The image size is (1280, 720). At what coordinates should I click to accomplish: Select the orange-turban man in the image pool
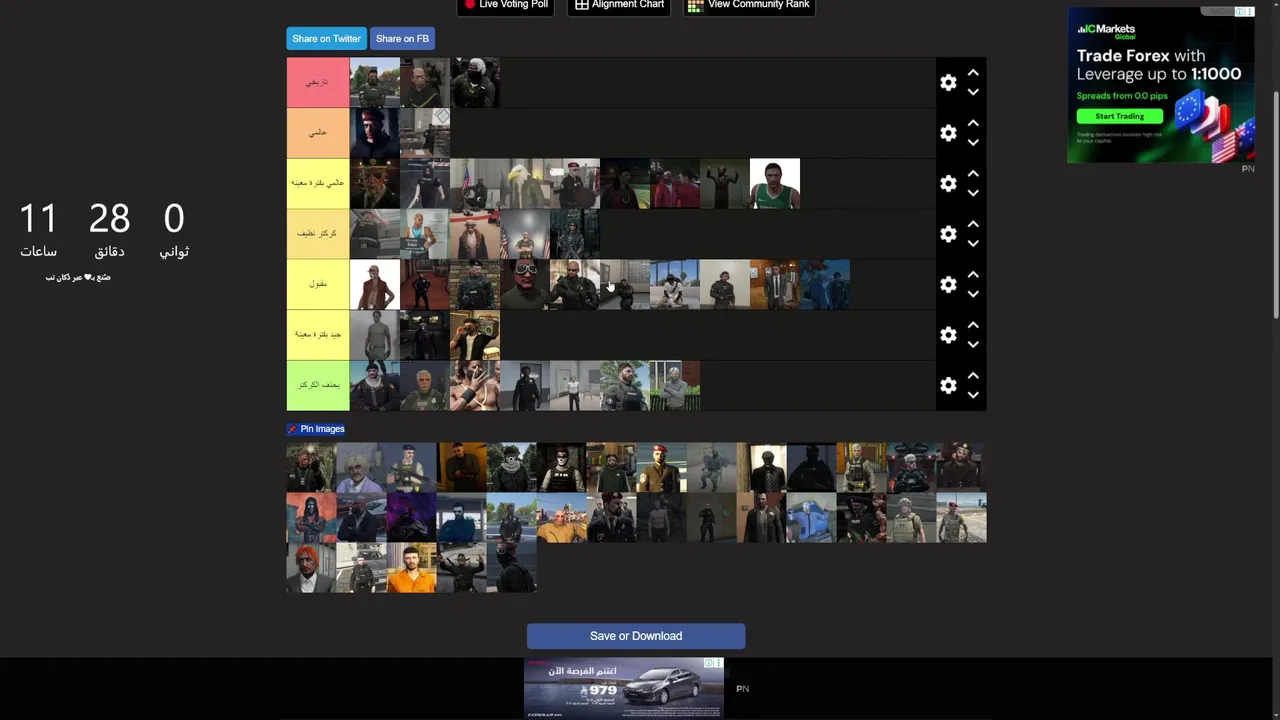tap(311, 568)
